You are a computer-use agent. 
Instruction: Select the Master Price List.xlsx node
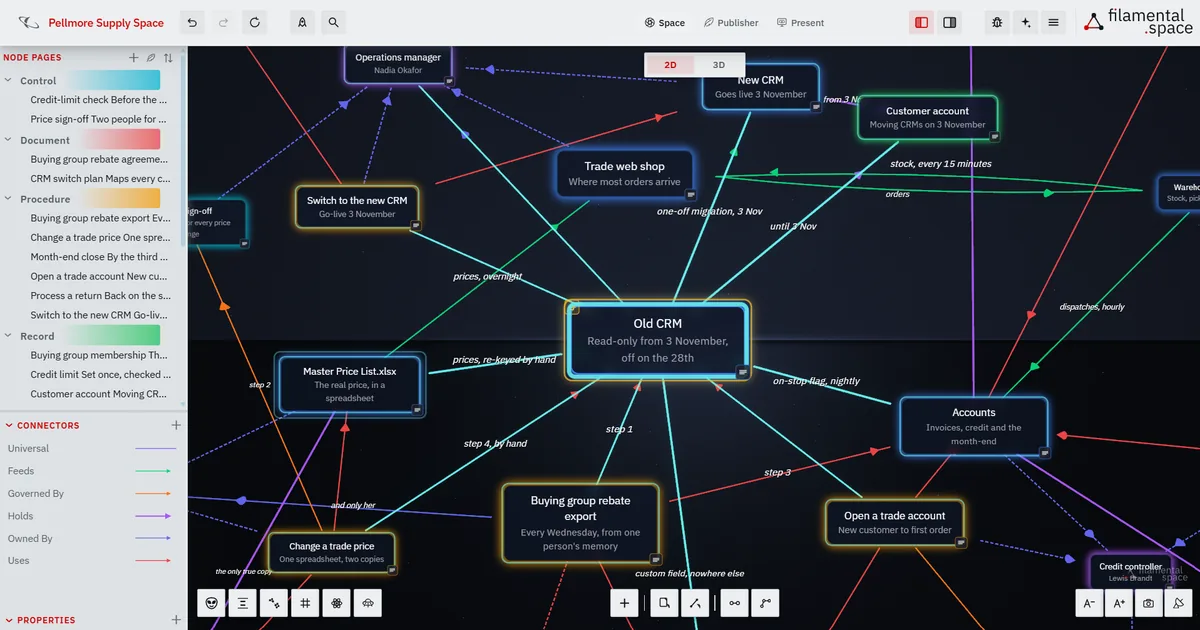350,385
